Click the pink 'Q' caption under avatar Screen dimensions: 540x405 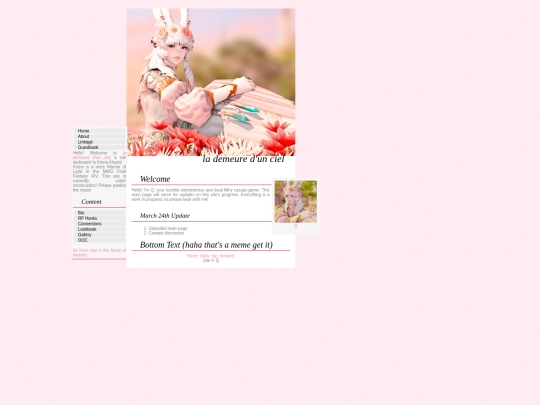click(295, 226)
